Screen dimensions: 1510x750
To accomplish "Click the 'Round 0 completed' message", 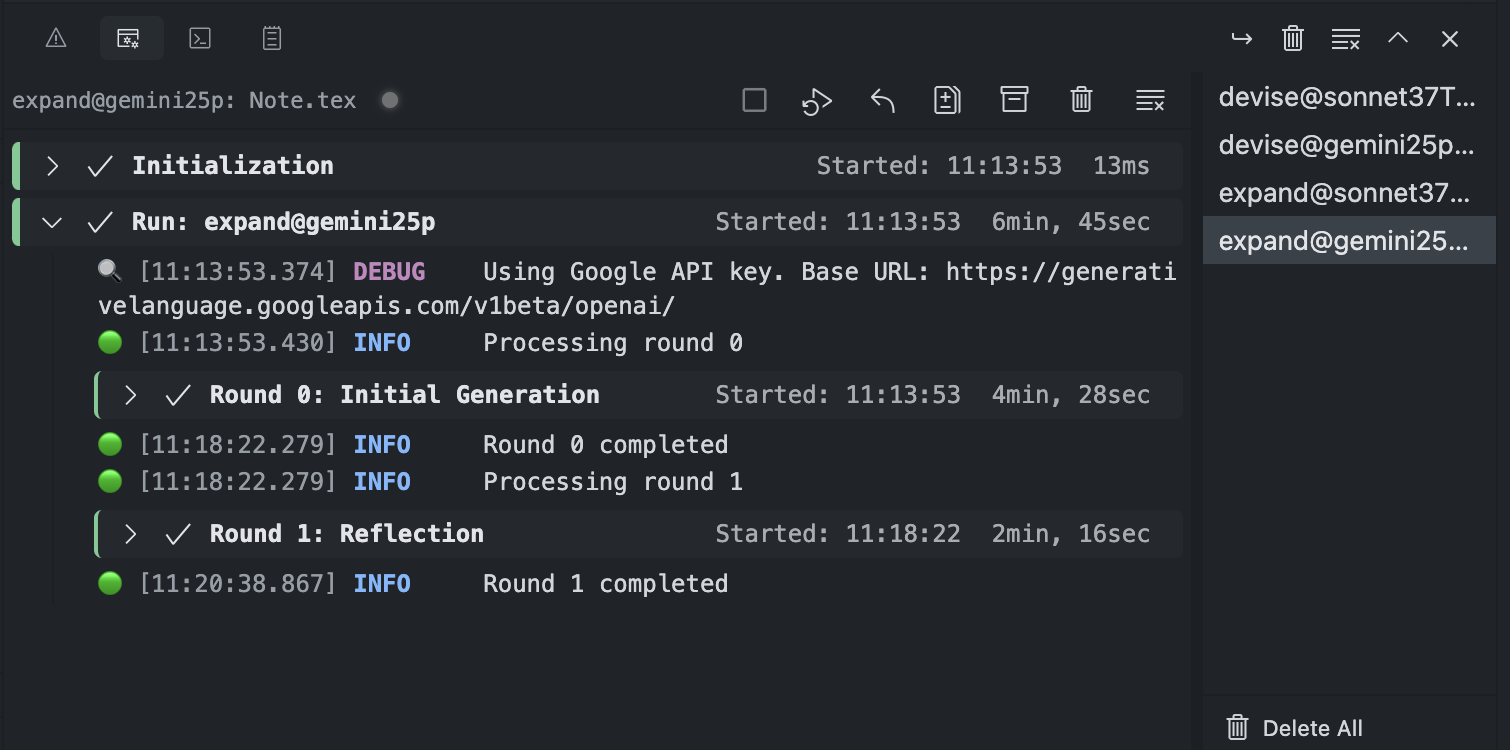I will coord(606,444).
